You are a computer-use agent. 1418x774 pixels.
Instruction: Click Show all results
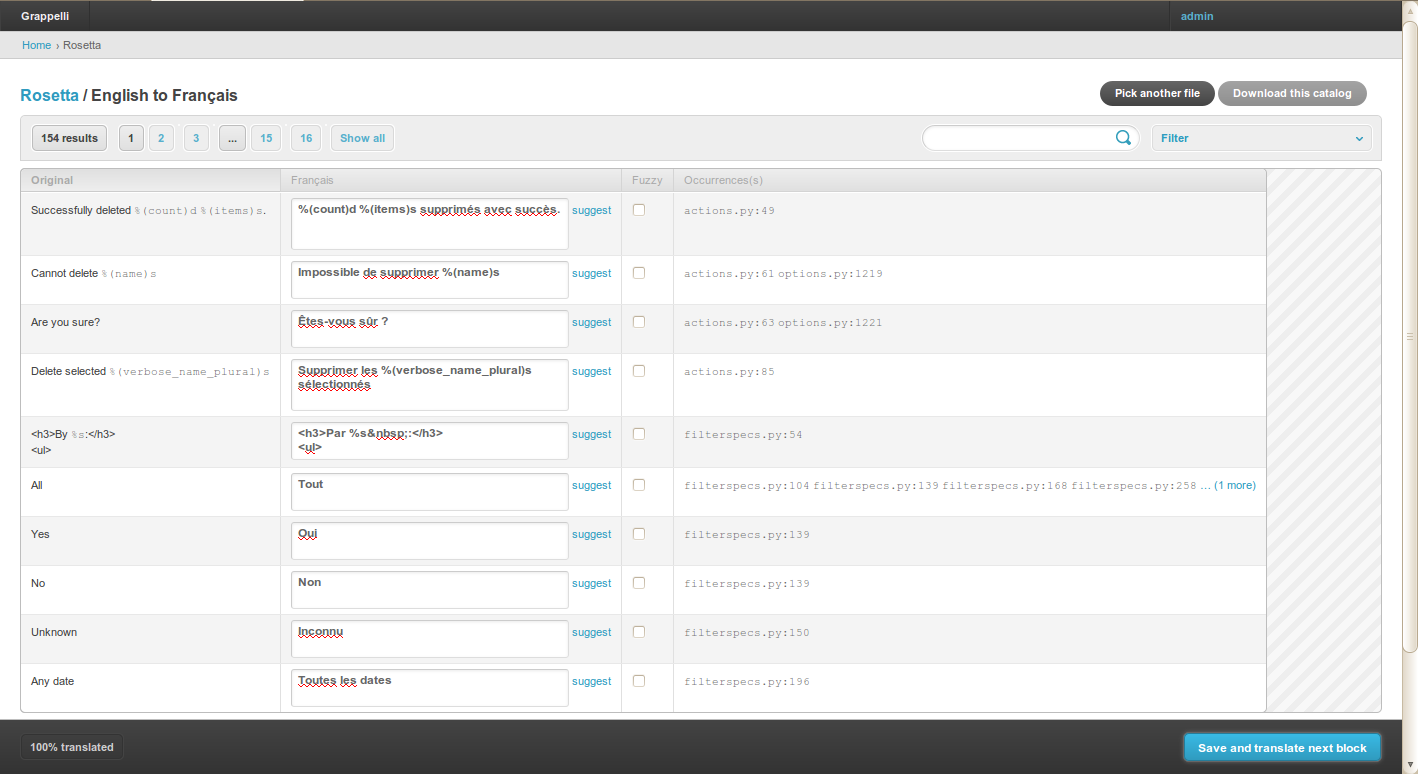(362, 138)
